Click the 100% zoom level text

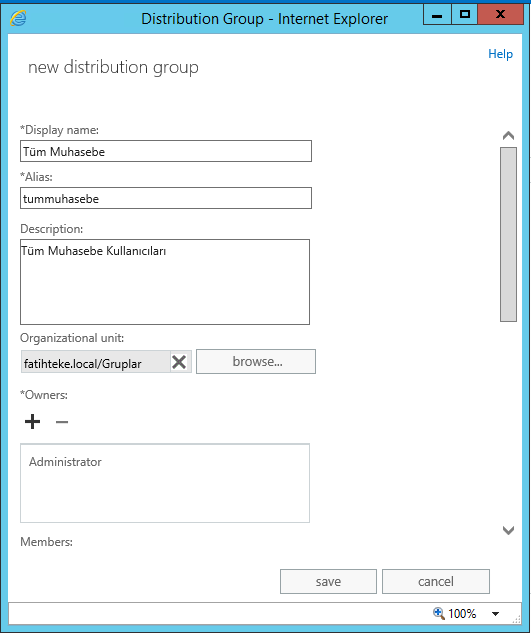(x=462, y=614)
